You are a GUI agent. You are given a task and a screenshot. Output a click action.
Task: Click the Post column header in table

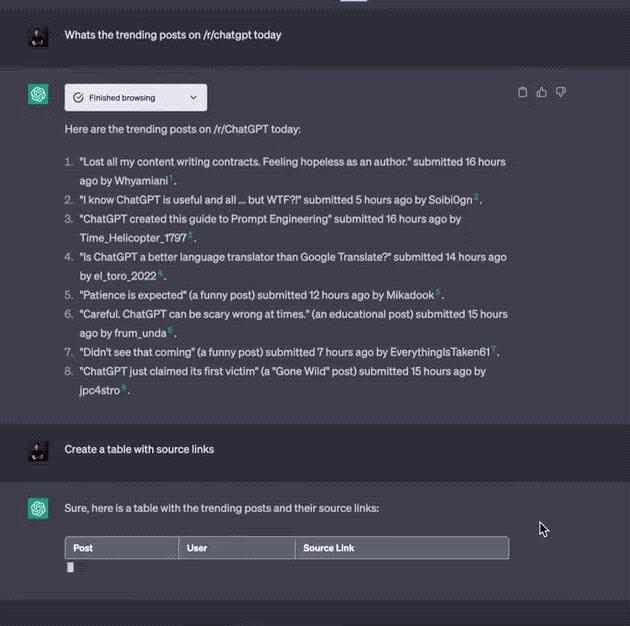121,548
